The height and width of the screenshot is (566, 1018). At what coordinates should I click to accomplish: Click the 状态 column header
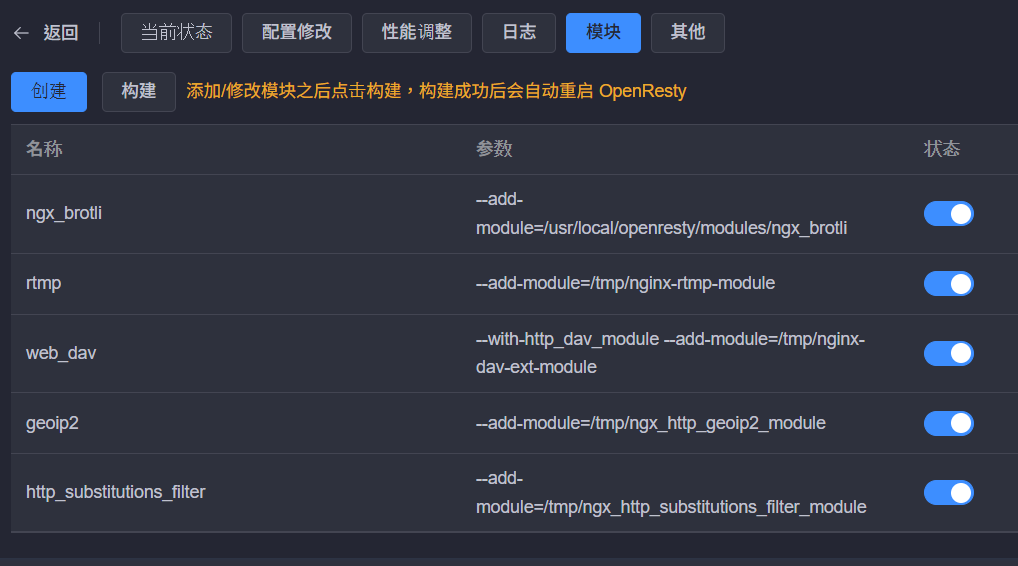point(942,149)
